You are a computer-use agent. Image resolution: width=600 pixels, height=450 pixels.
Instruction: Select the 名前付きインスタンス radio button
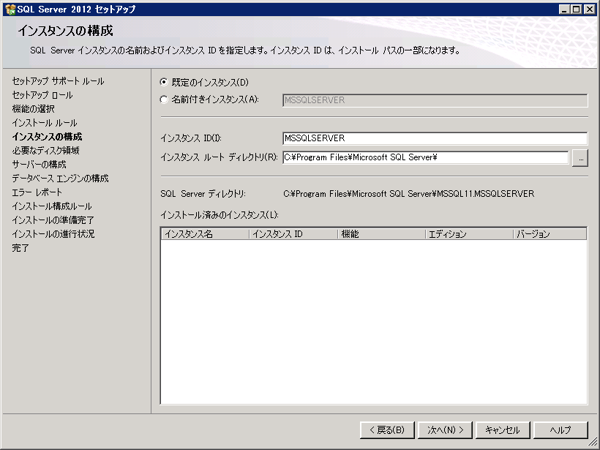164,99
